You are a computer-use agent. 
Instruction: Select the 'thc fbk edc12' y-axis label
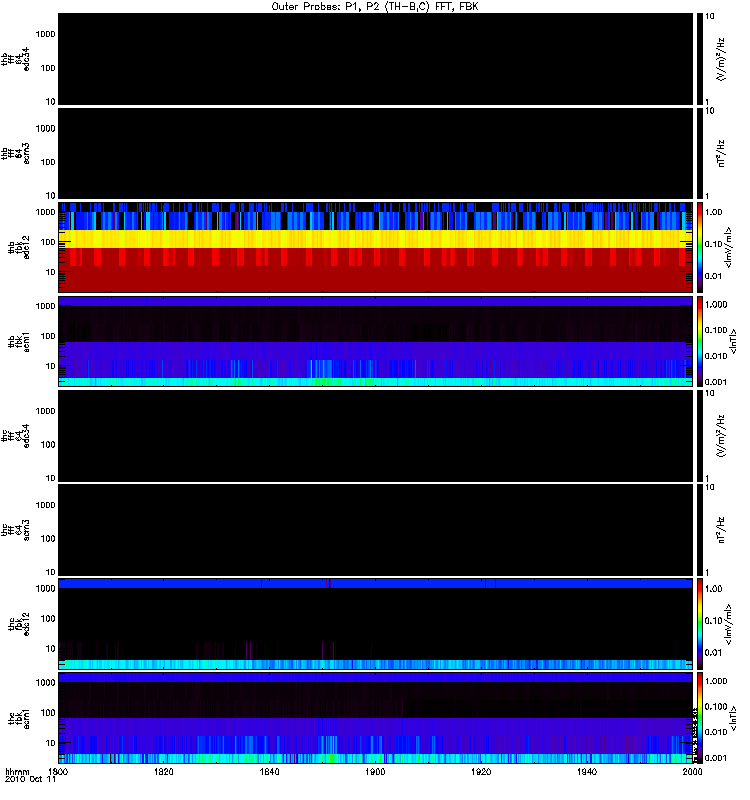point(19,624)
